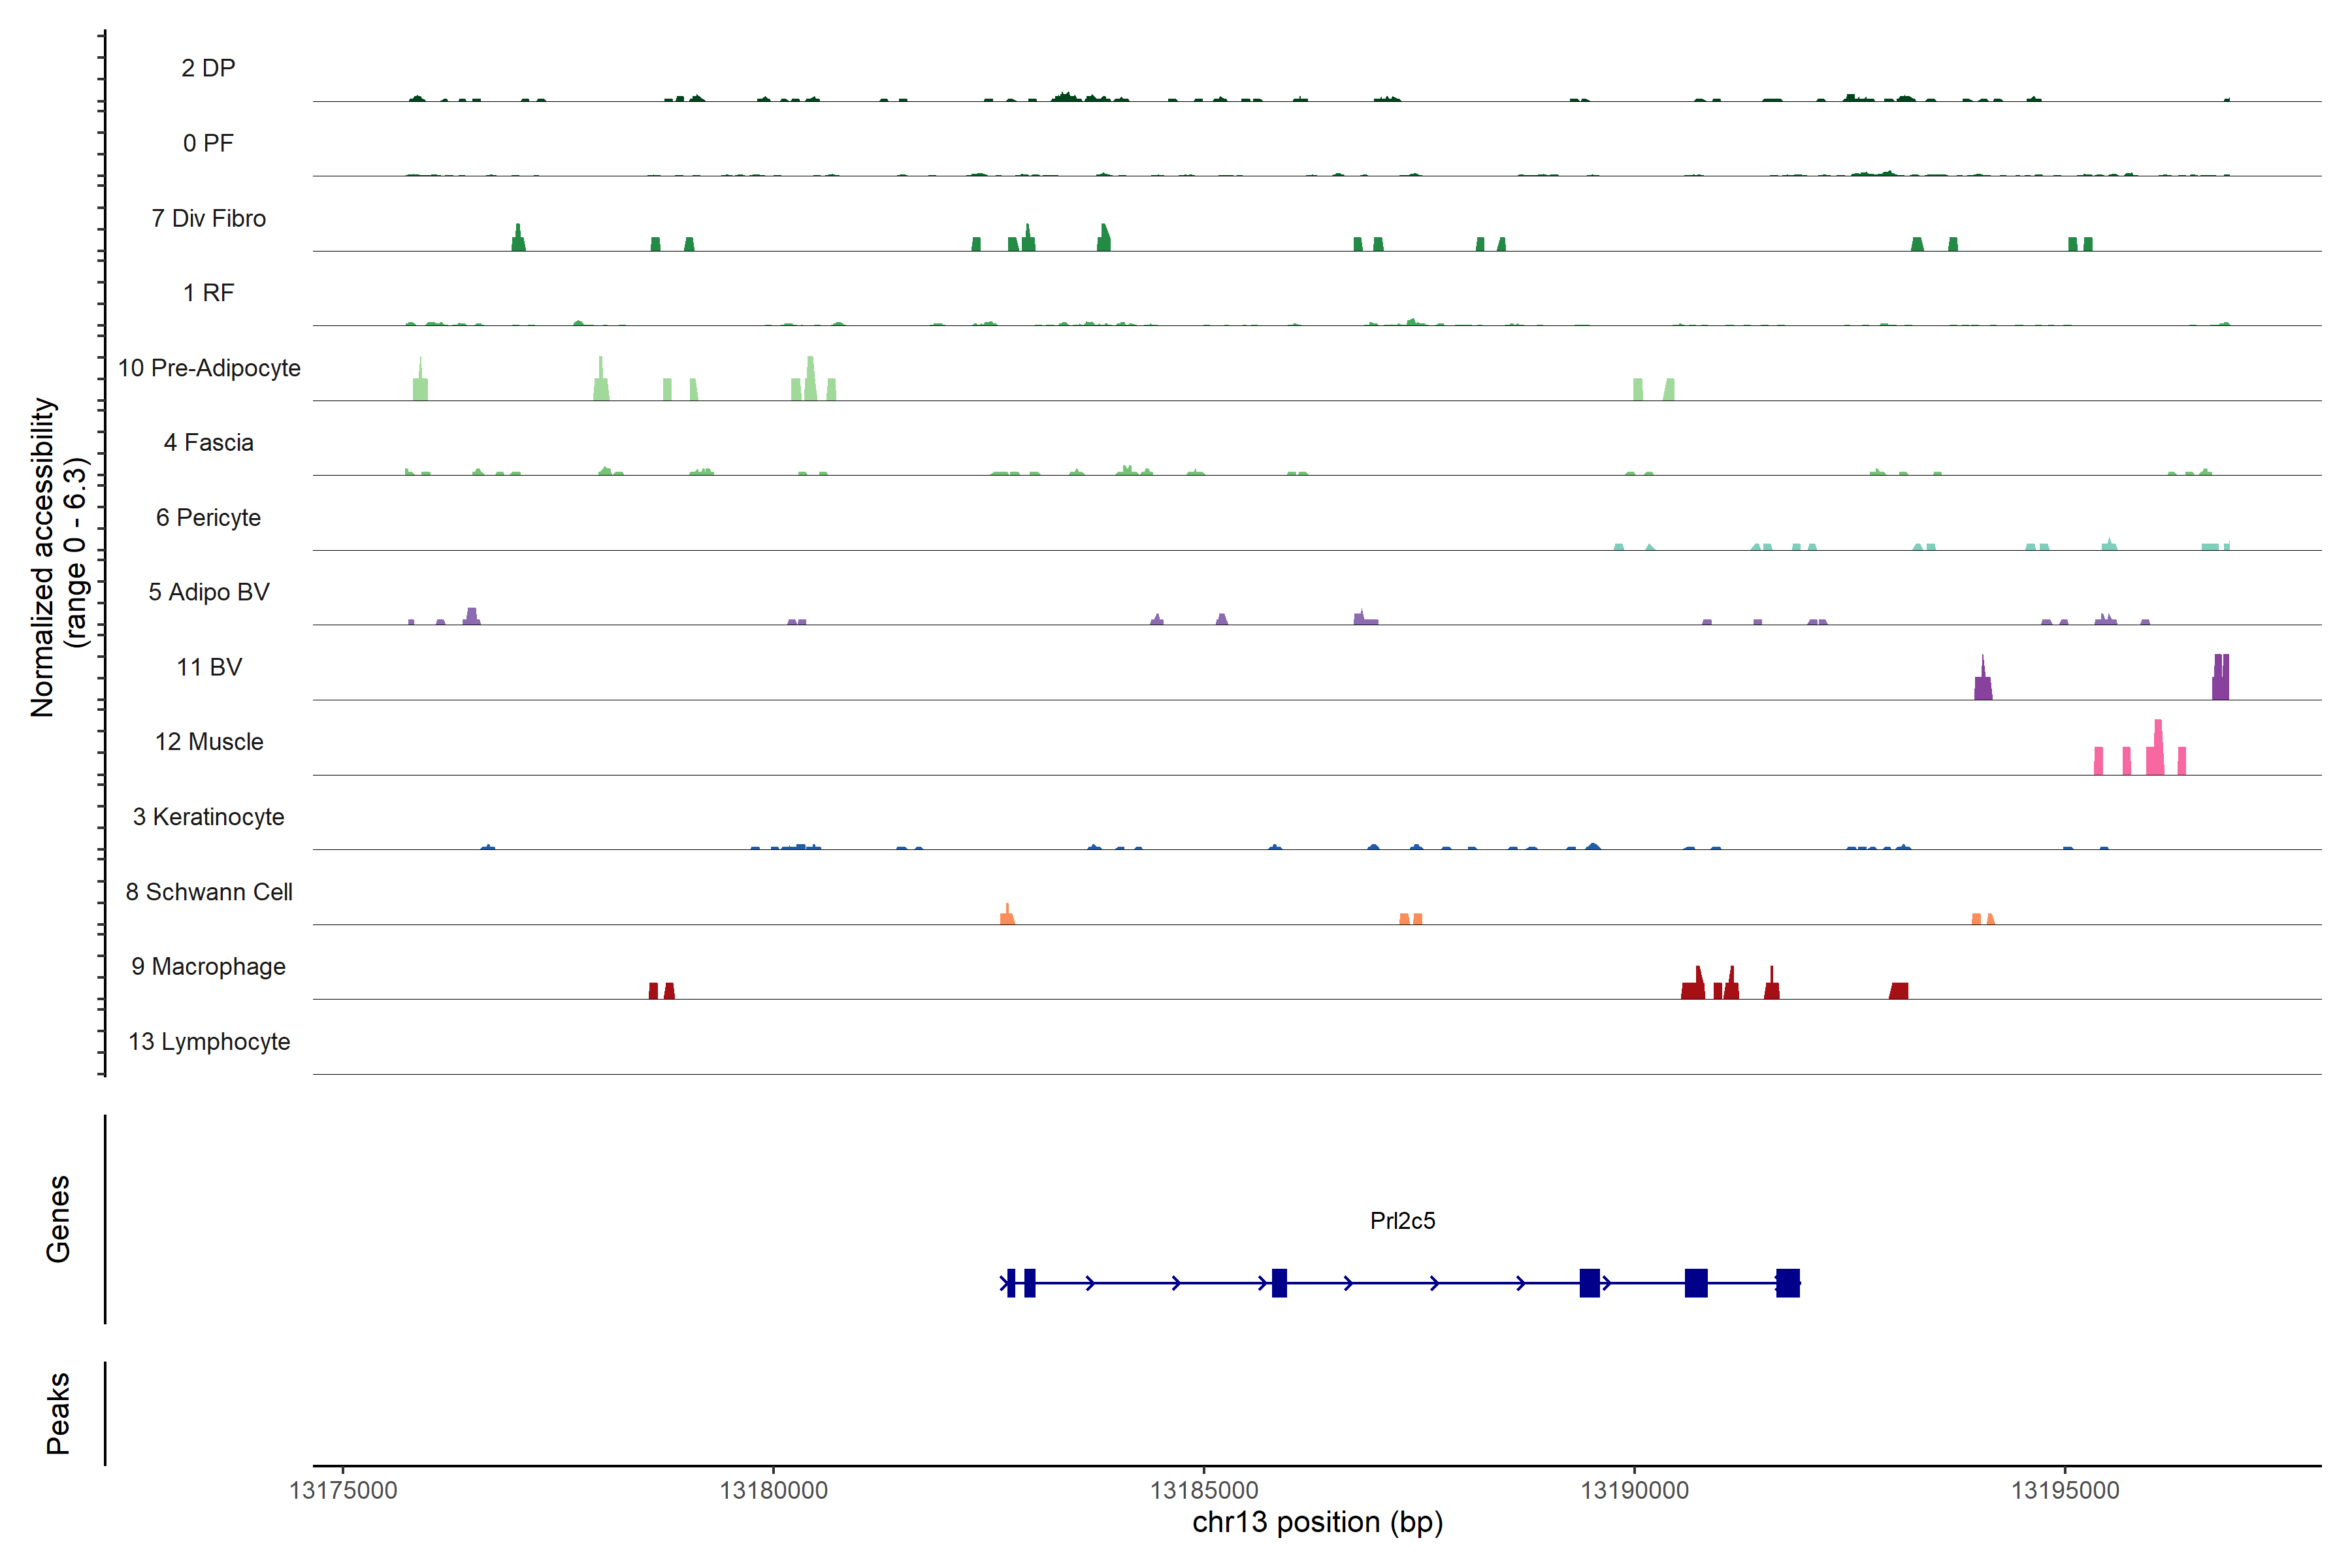Click the chr13 position (bp) axis title

click(x=1317, y=1522)
